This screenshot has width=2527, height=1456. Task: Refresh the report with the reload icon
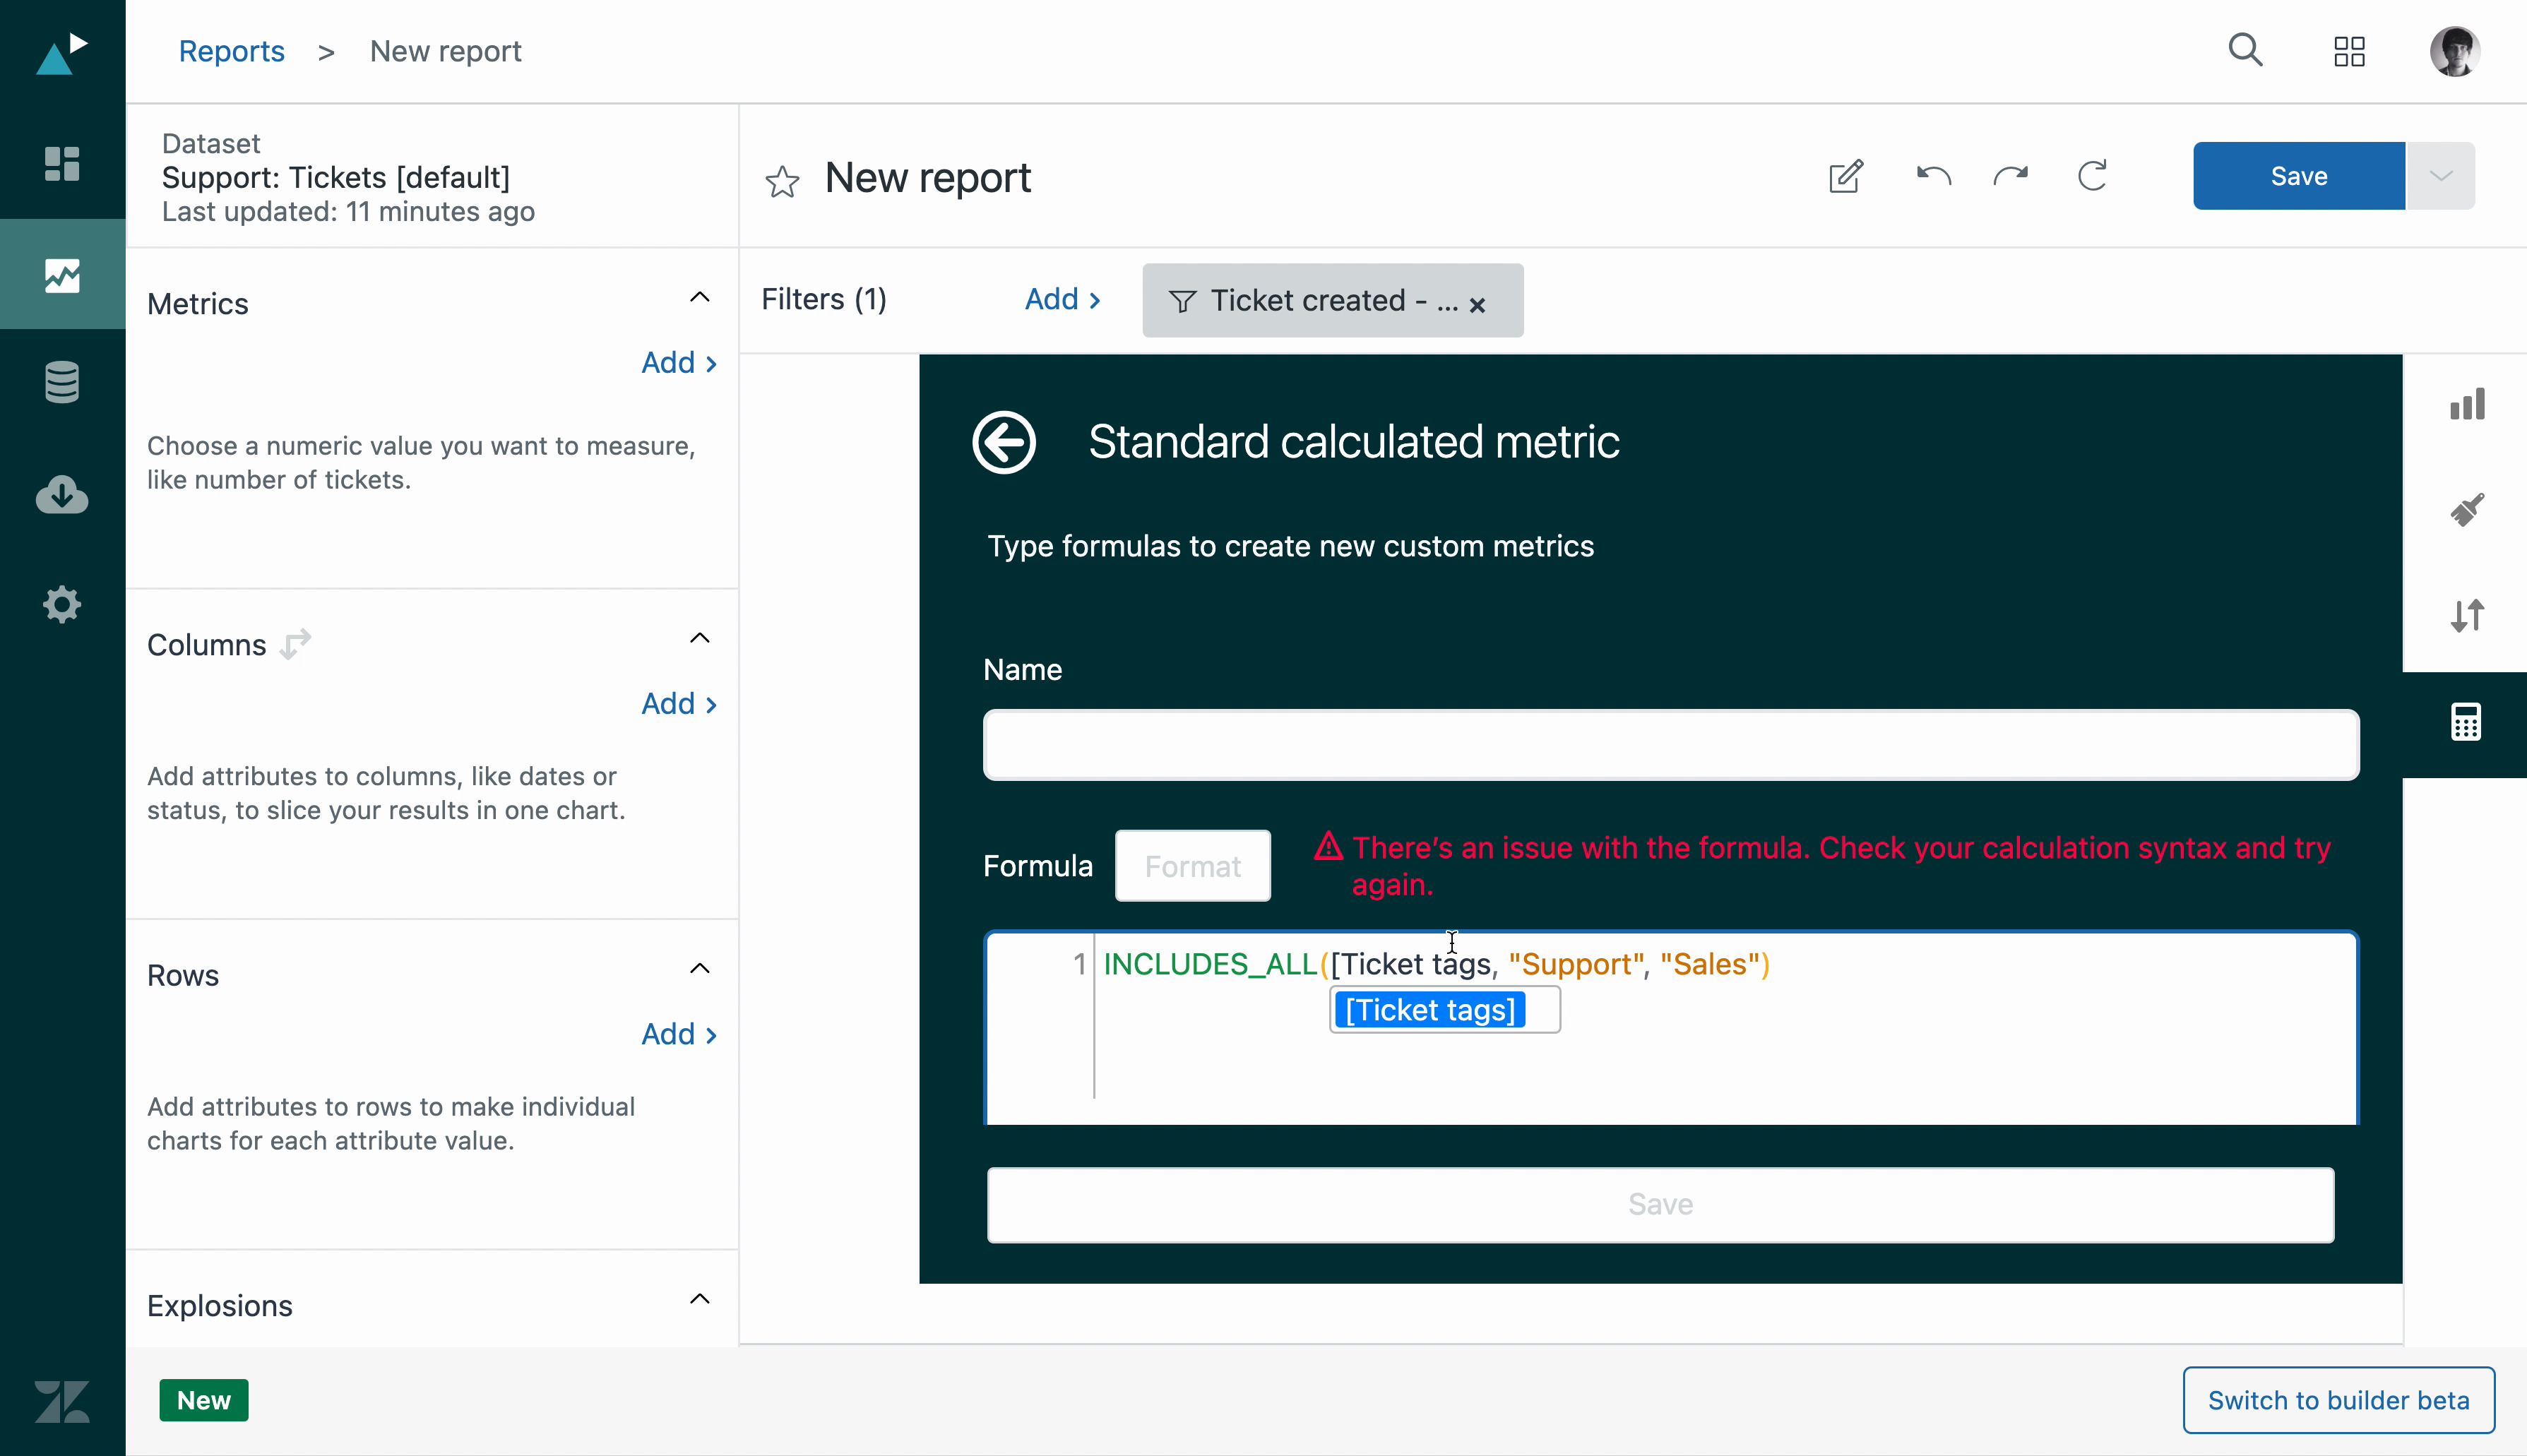click(x=2091, y=175)
